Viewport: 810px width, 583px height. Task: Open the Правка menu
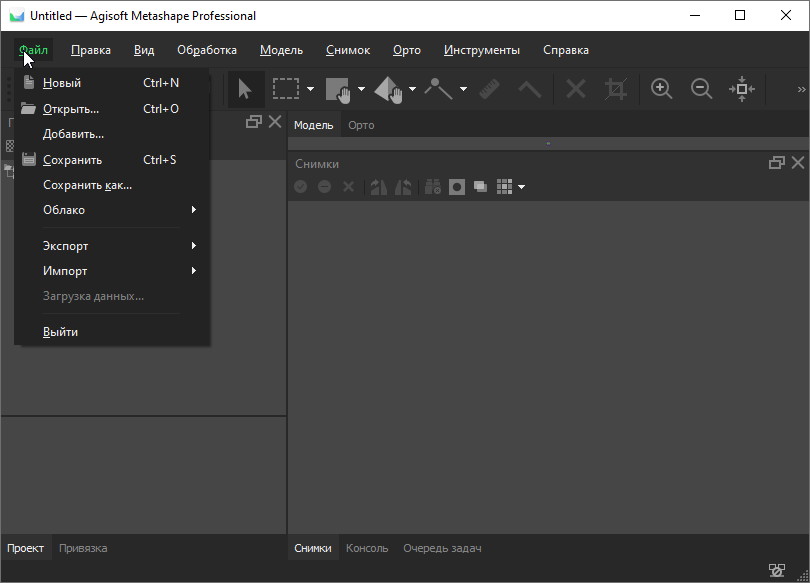(91, 50)
